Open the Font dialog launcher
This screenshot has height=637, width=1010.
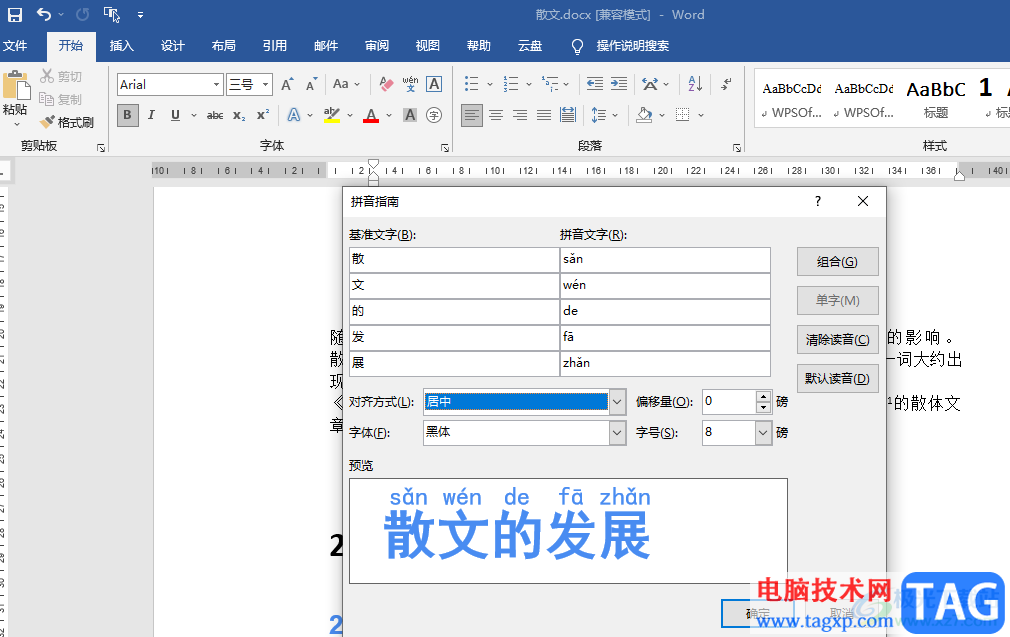click(444, 147)
